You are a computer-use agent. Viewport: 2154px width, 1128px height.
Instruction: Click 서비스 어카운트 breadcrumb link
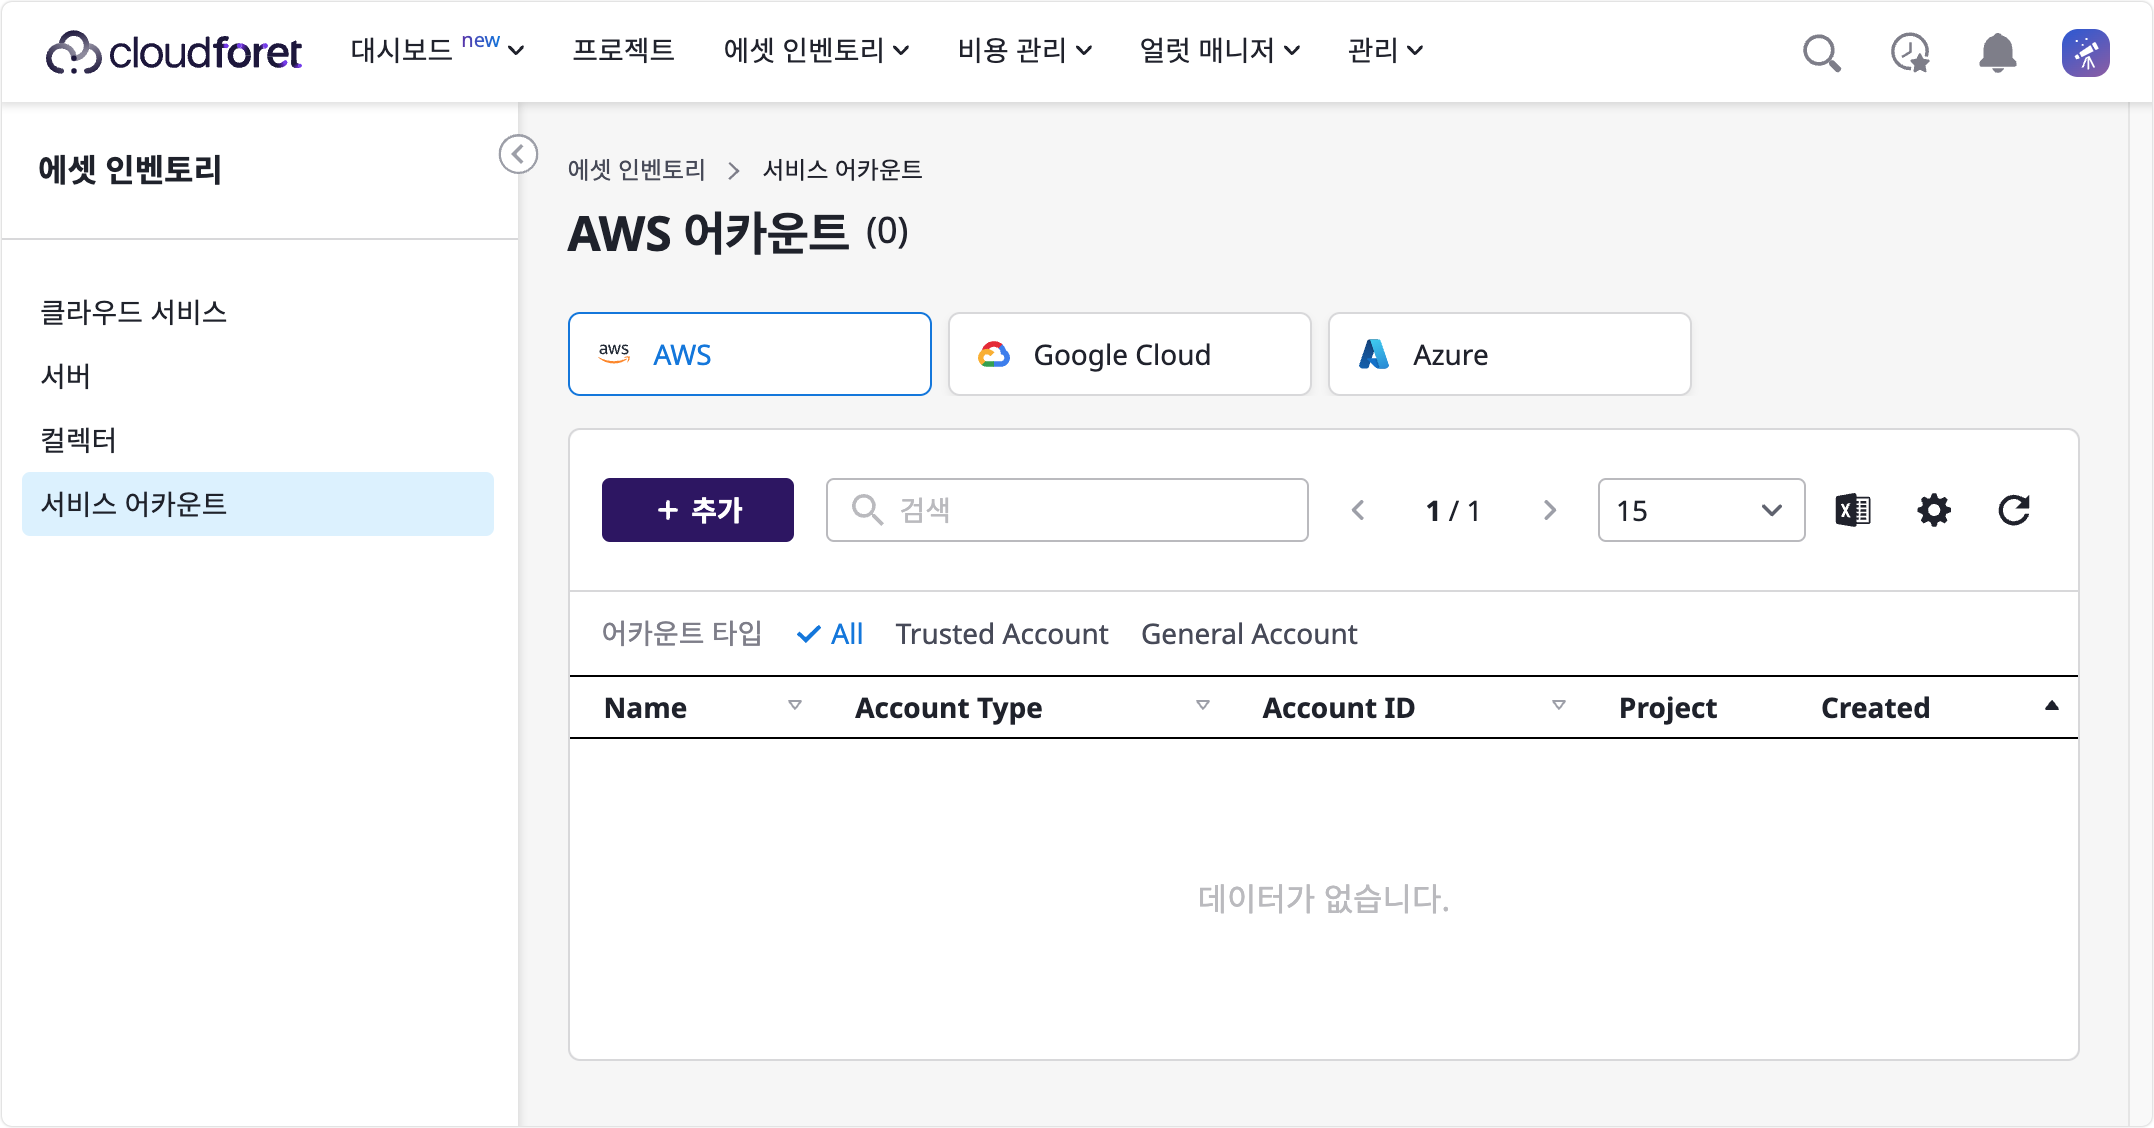843,170
